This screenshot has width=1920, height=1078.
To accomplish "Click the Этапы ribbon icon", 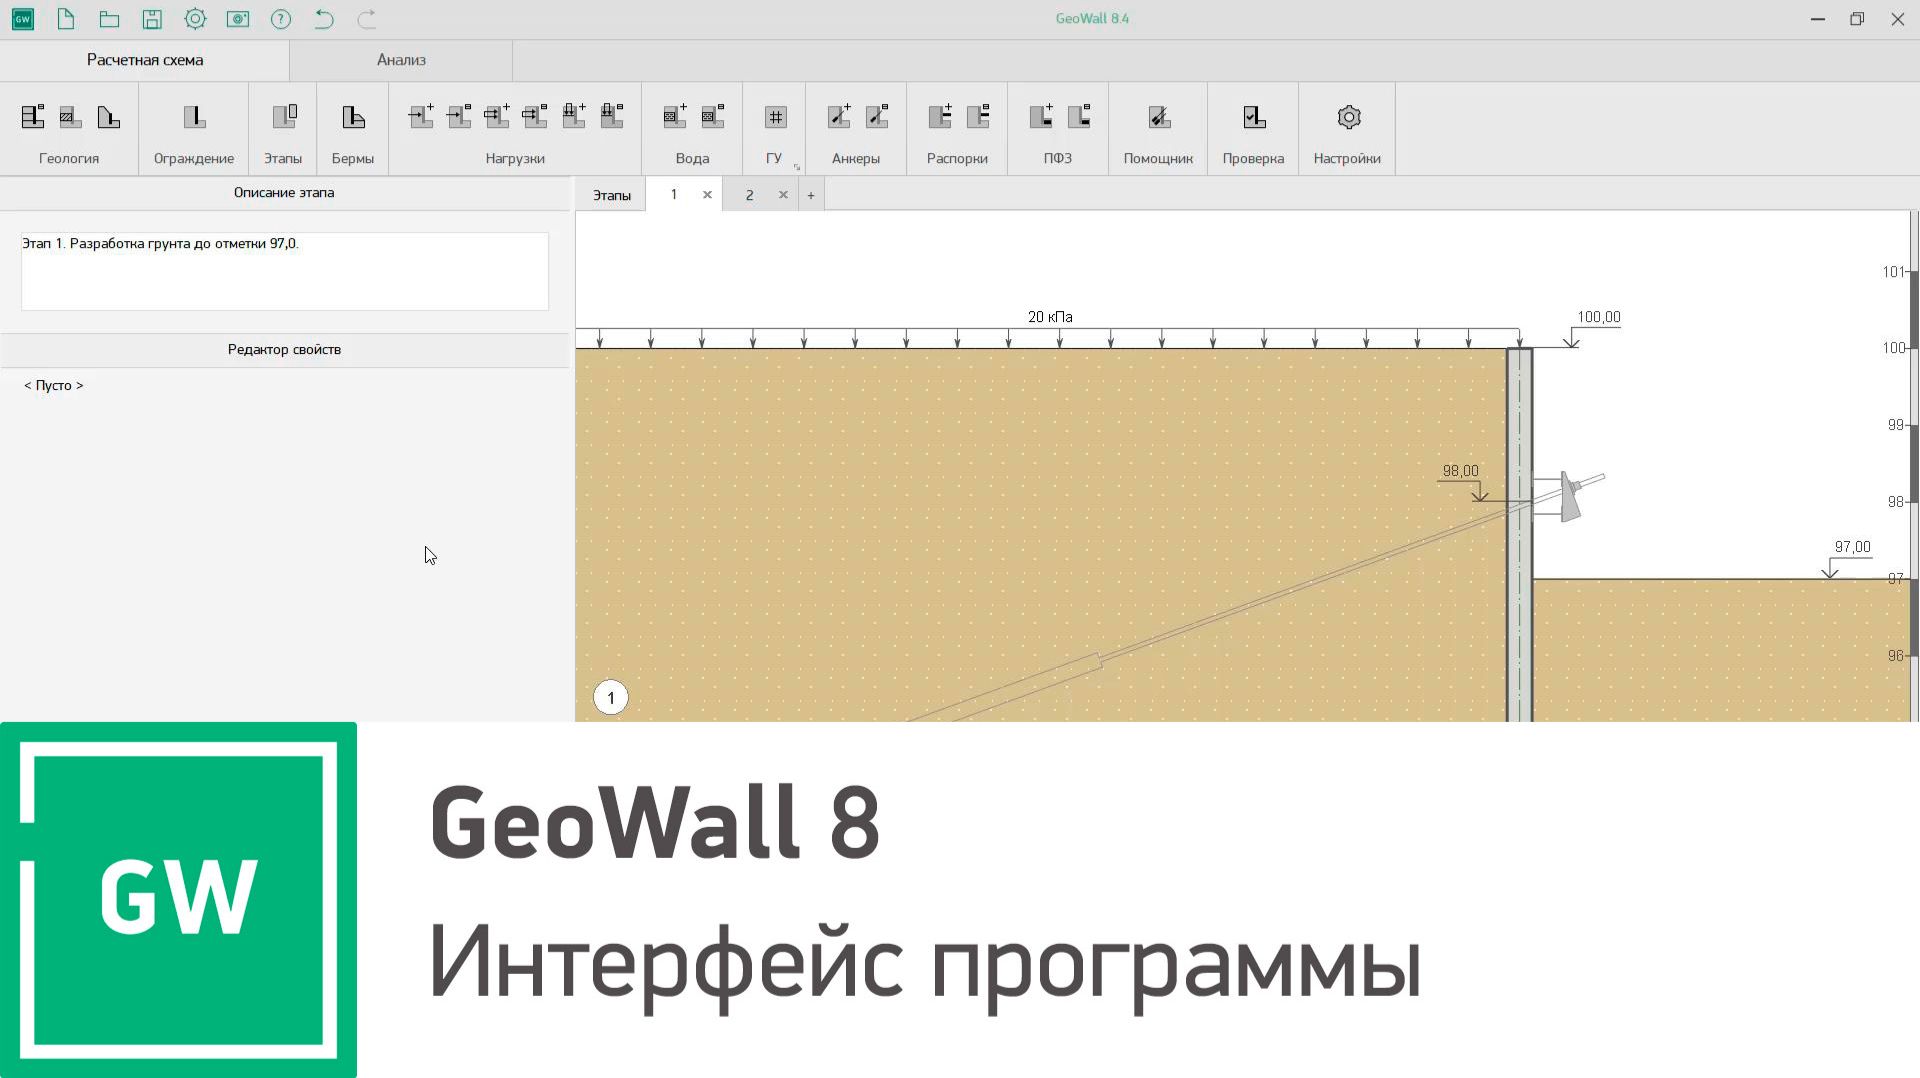I will (283, 117).
